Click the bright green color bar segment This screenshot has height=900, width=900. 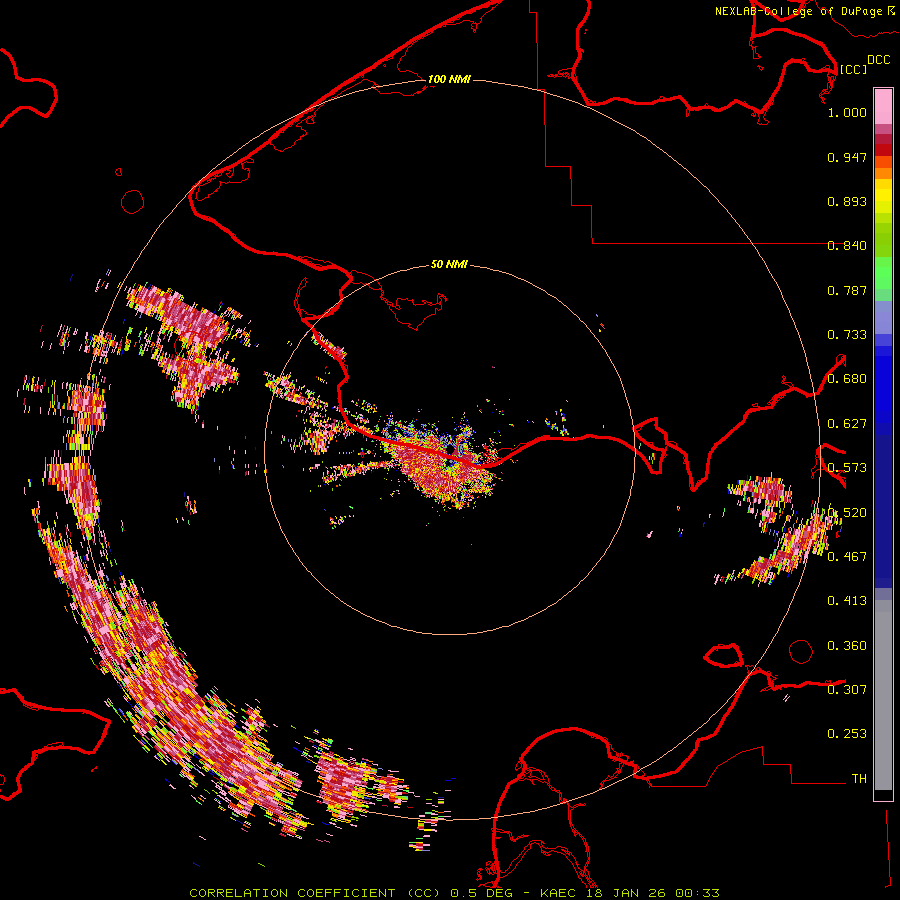click(x=883, y=273)
